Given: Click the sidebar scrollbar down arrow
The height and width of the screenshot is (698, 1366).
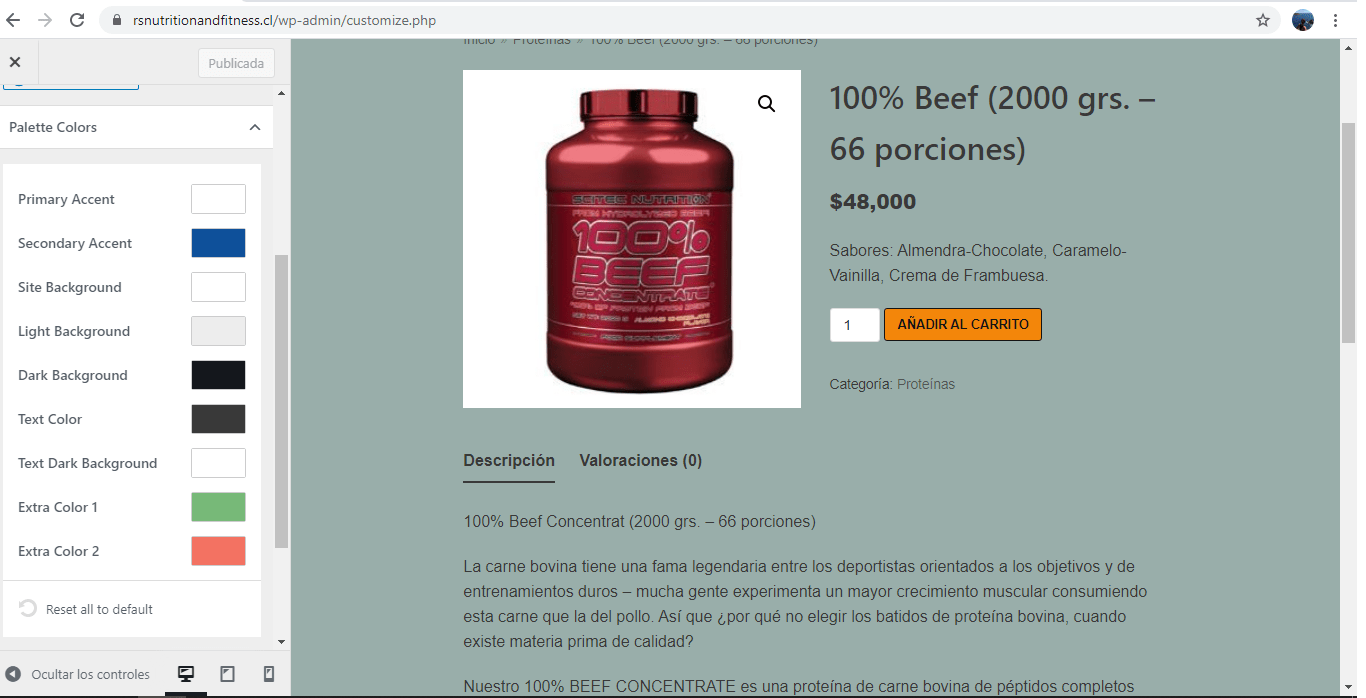Looking at the screenshot, I should coord(281,641).
